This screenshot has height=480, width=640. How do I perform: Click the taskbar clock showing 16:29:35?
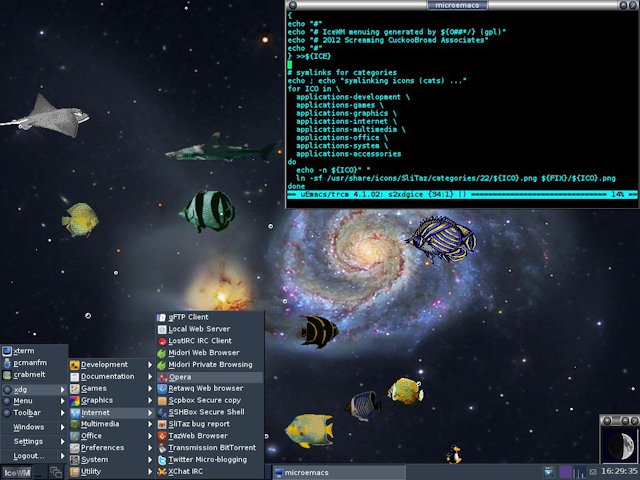pos(619,471)
